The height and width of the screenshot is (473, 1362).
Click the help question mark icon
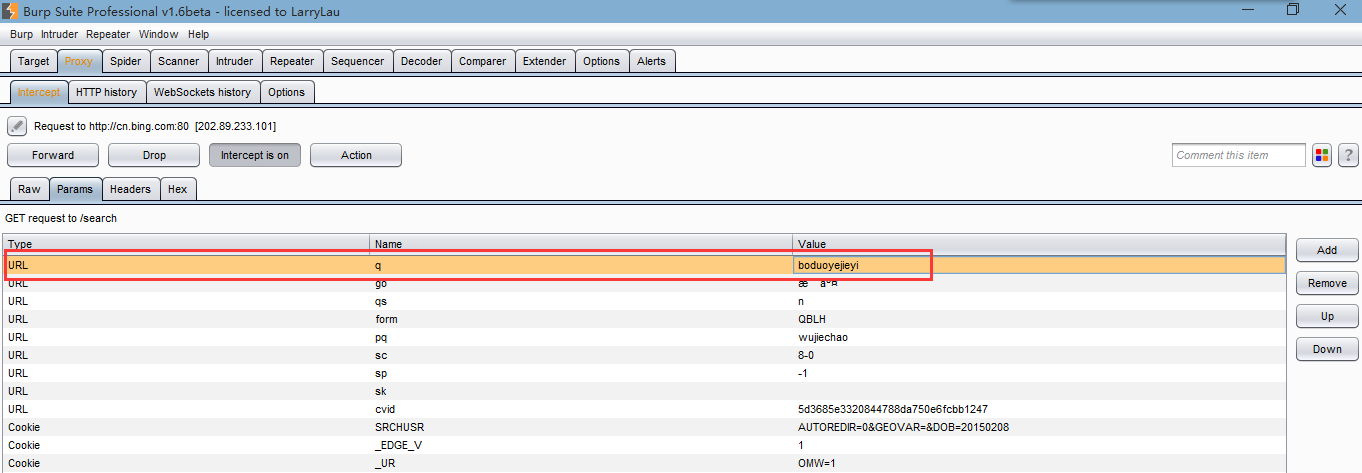click(1348, 155)
